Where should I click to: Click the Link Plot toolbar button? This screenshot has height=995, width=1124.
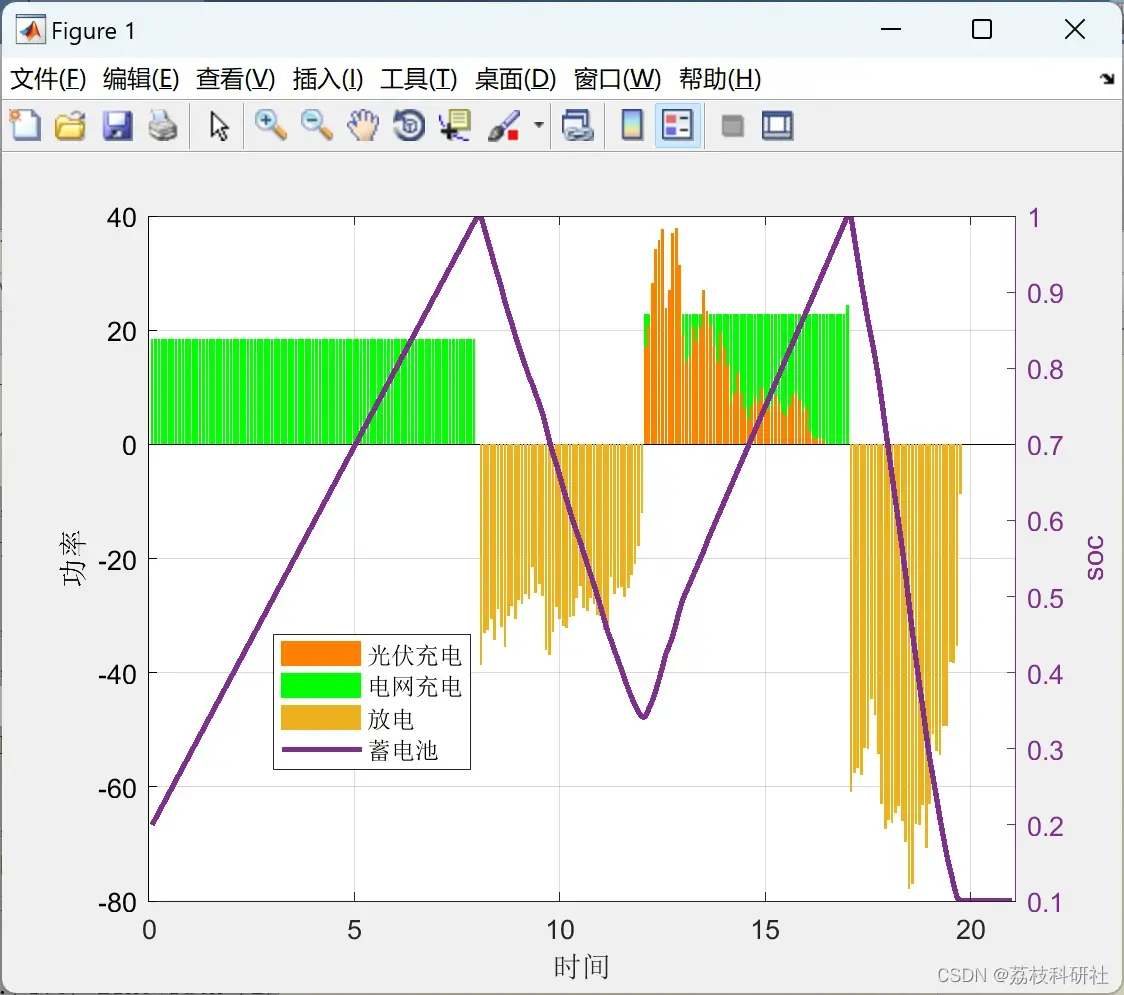(577, 125)
